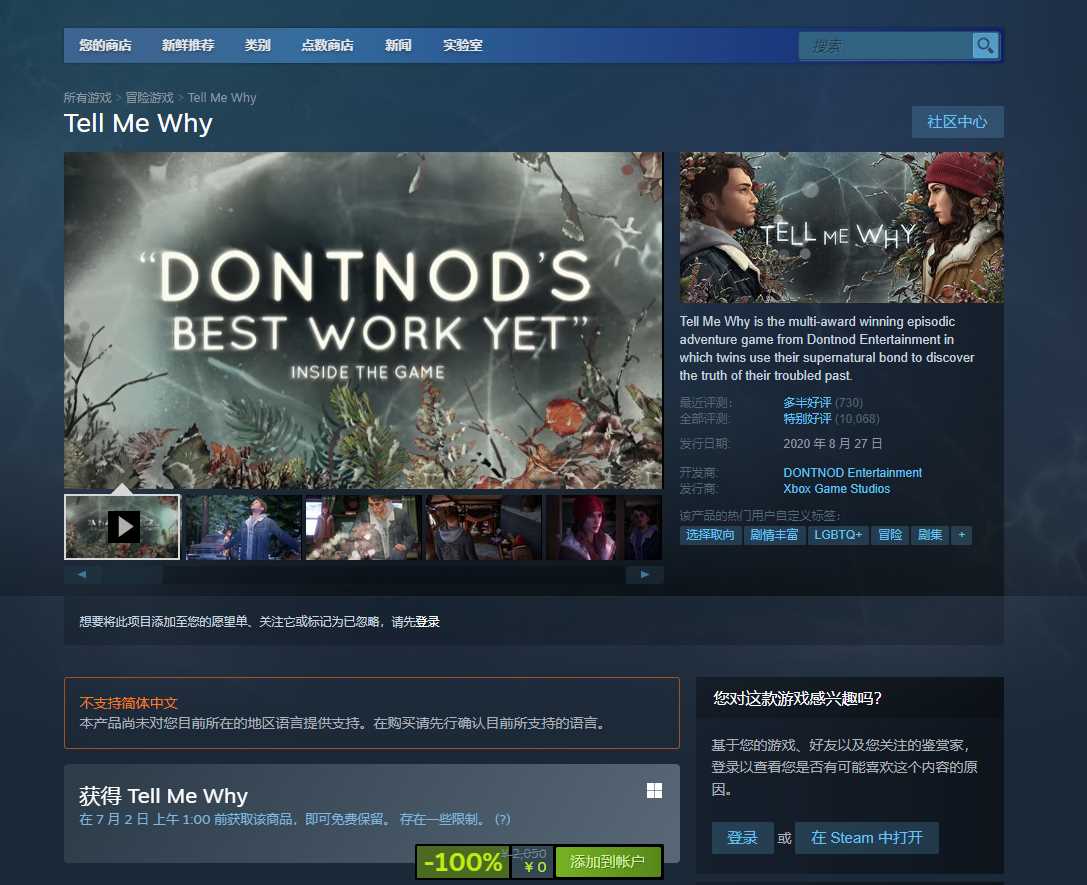Click the thumbnail strip scrollbar handle
This screenshot has width=1087, height=885.
132,575
